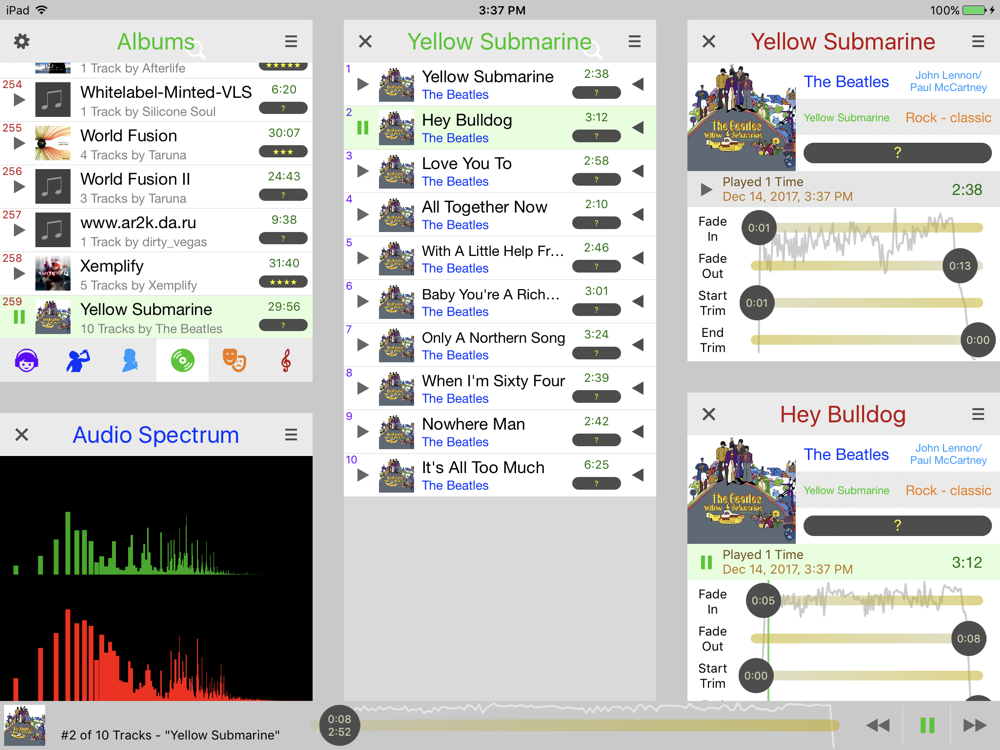The height and width of the screenshot is (750, 1000).
Task: Open details arrow for With A Little Help
Action: (x=638, y=258)
